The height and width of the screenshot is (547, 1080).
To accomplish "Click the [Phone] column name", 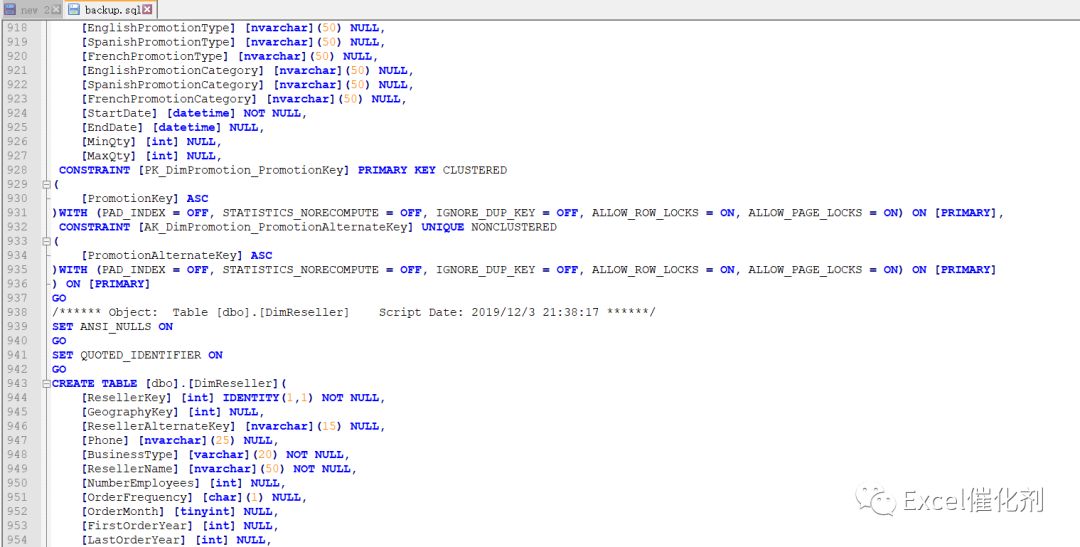I will point(105,440).
